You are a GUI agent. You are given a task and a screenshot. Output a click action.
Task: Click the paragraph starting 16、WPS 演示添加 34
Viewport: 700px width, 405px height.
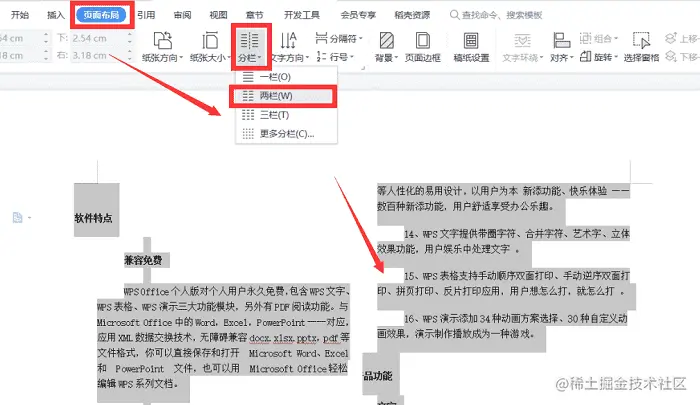502,326
